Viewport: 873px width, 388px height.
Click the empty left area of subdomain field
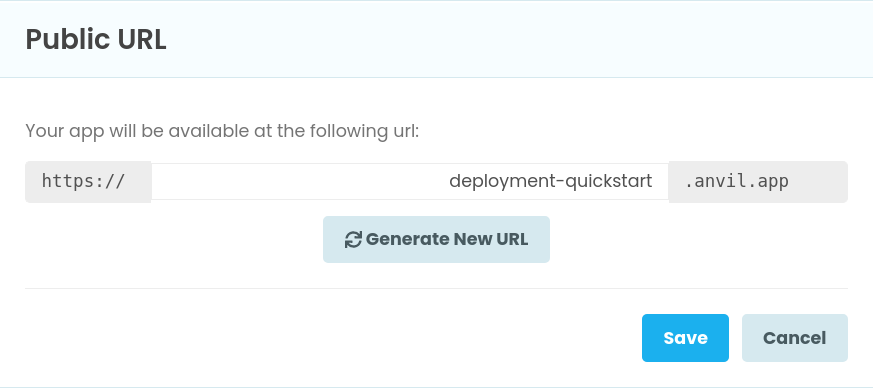tap(290, 181)
